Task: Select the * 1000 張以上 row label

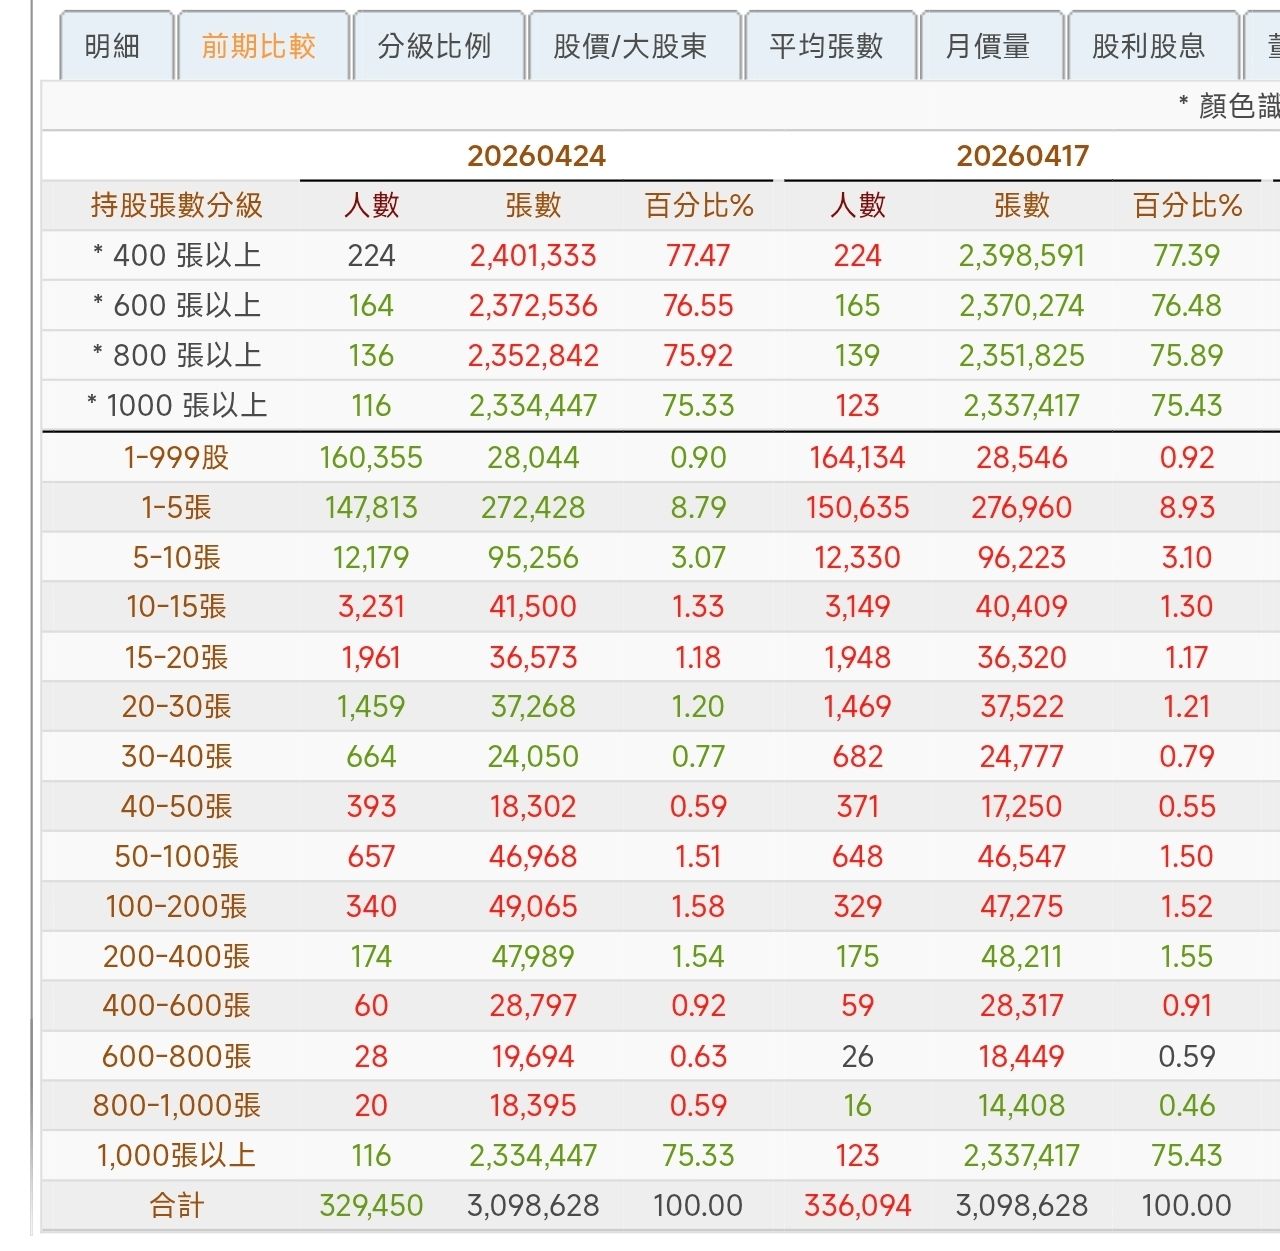Action: click(177, 406)
